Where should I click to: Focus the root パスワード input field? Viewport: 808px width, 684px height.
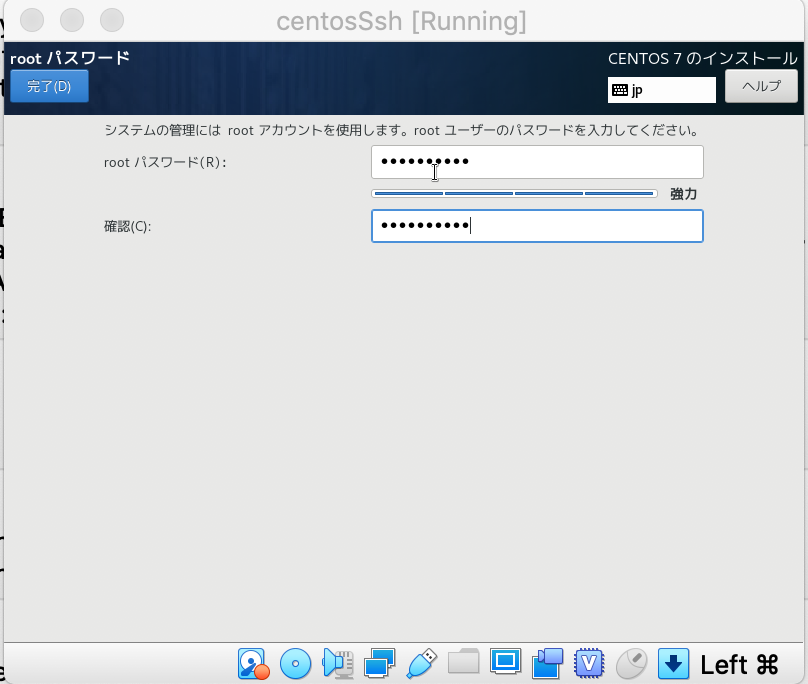click(537, 161)
